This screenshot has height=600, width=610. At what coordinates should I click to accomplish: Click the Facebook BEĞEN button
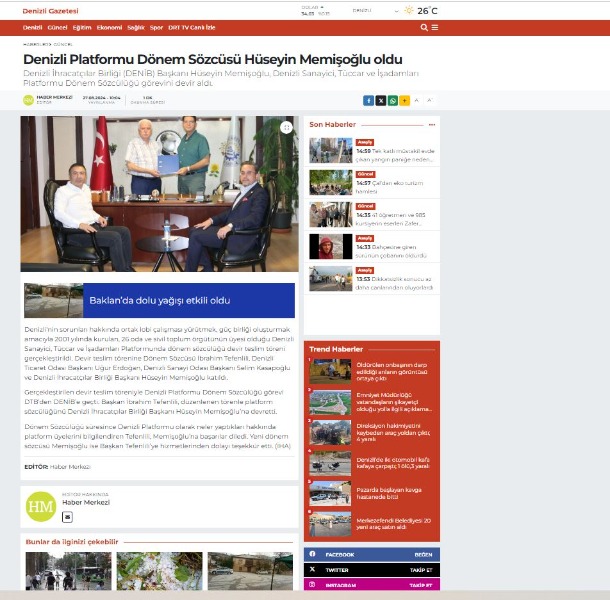click(423, 553)
